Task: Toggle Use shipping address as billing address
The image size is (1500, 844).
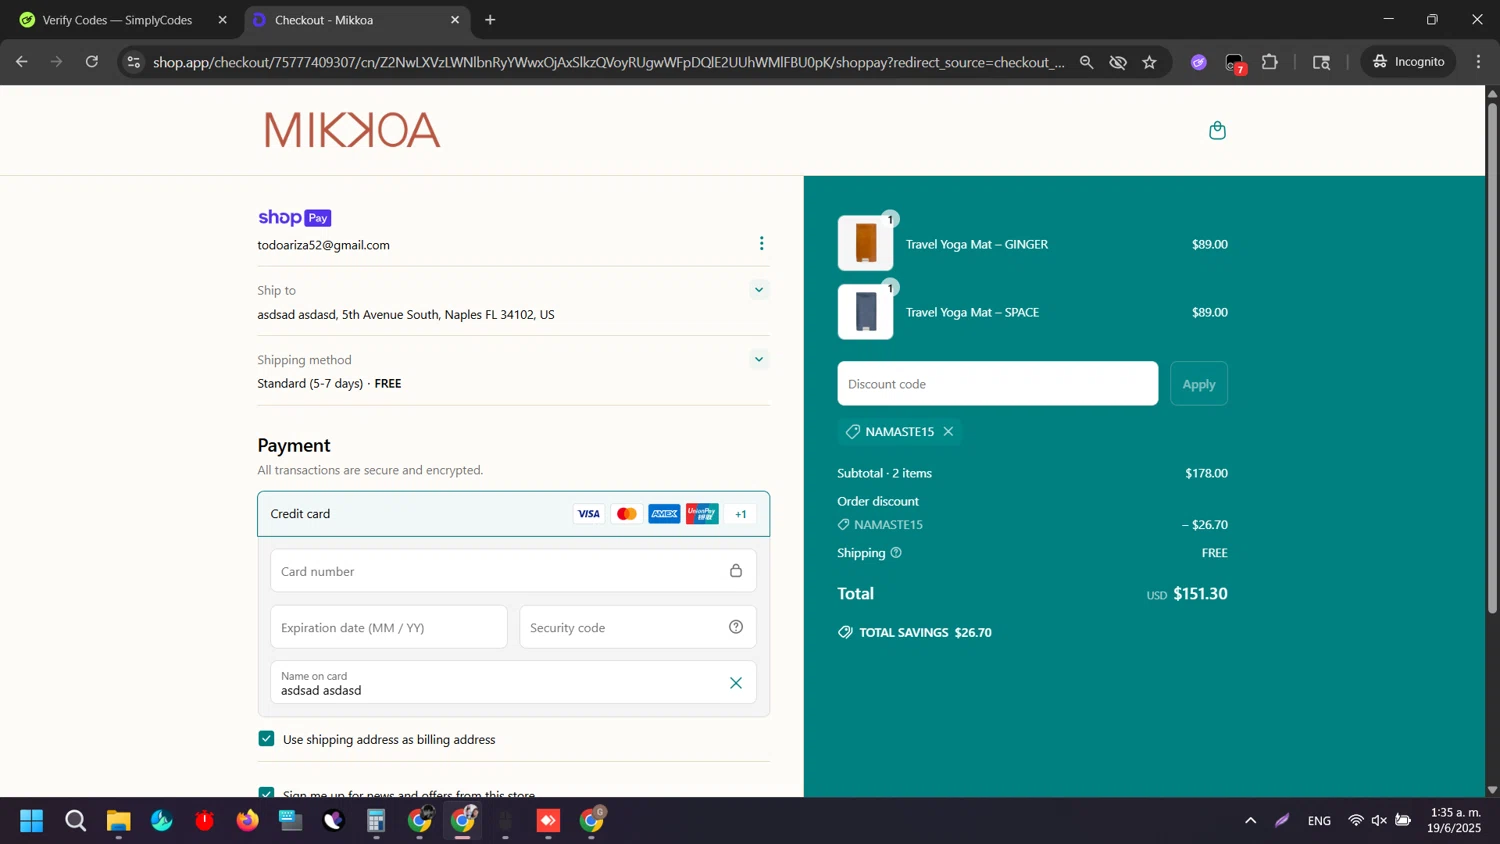Action: pyautogui.click(x=266, y=738)
